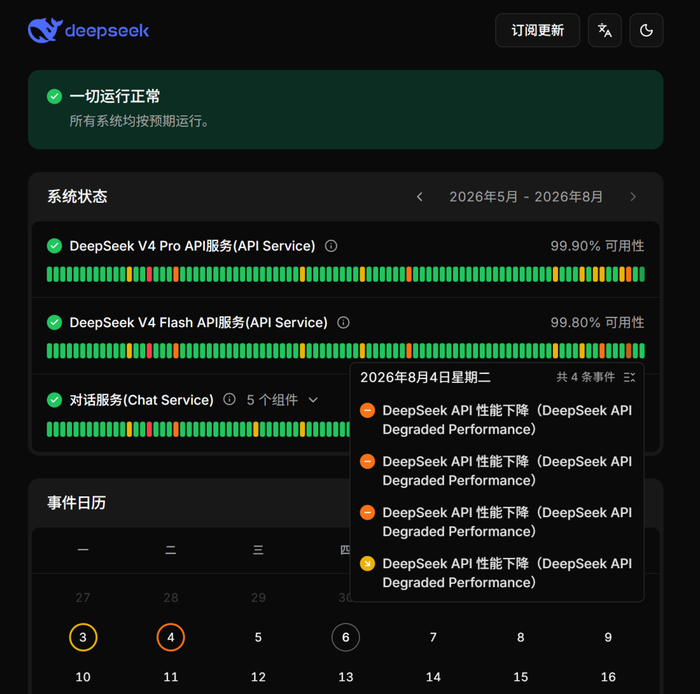This screenshot has width=700, height=694.
Task: Click the red bar in Chat Service timeline
Action: tap(150, 429)
